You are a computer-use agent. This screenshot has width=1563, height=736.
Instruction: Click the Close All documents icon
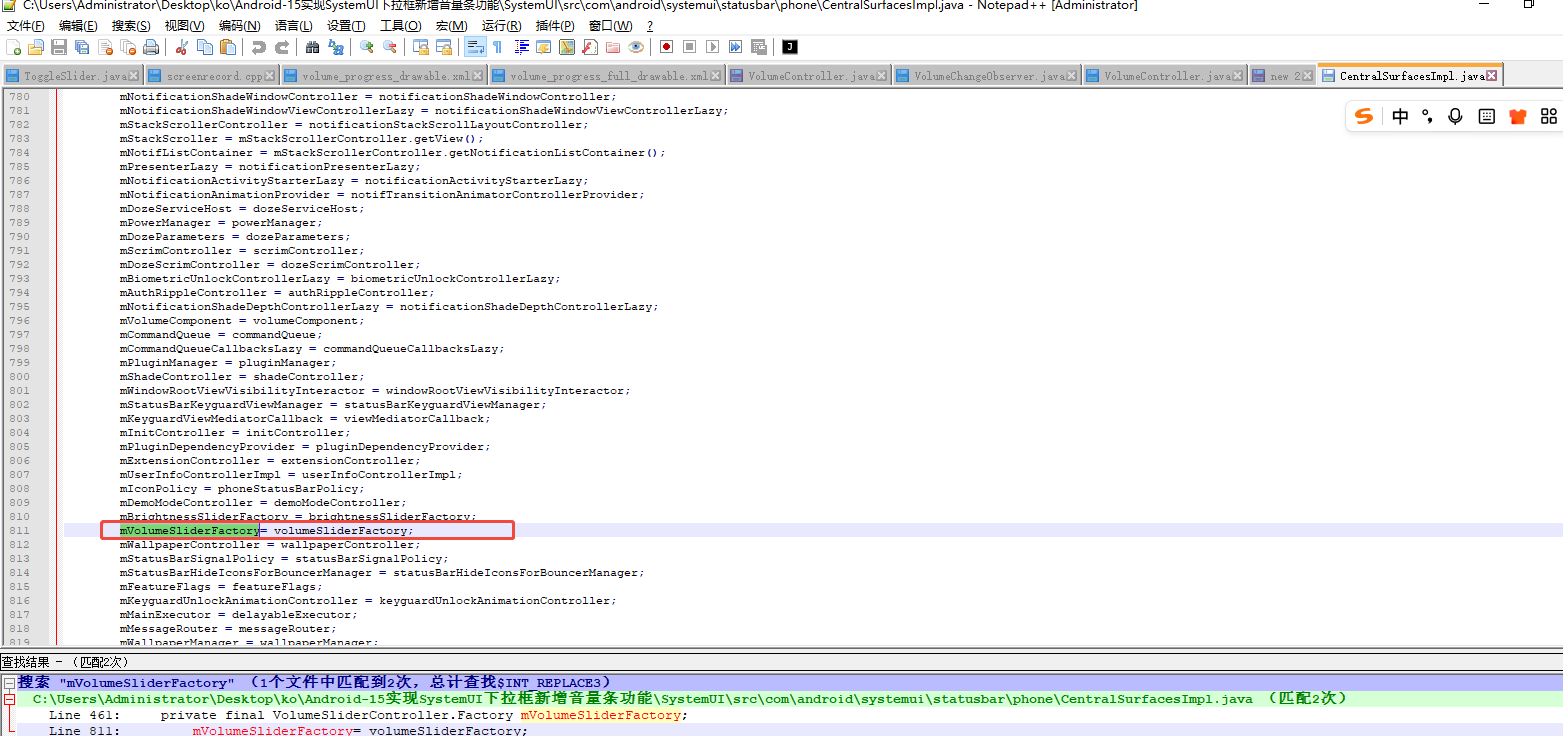tap(128, 47)
